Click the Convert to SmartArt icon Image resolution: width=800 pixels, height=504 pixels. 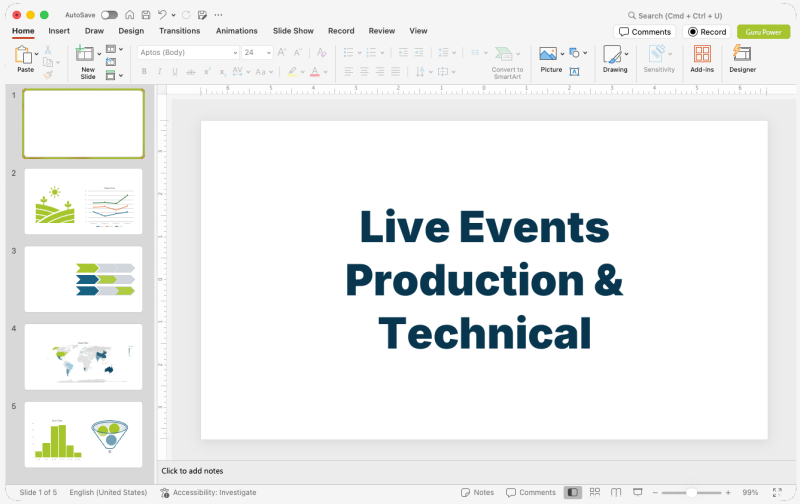(504, 54)
